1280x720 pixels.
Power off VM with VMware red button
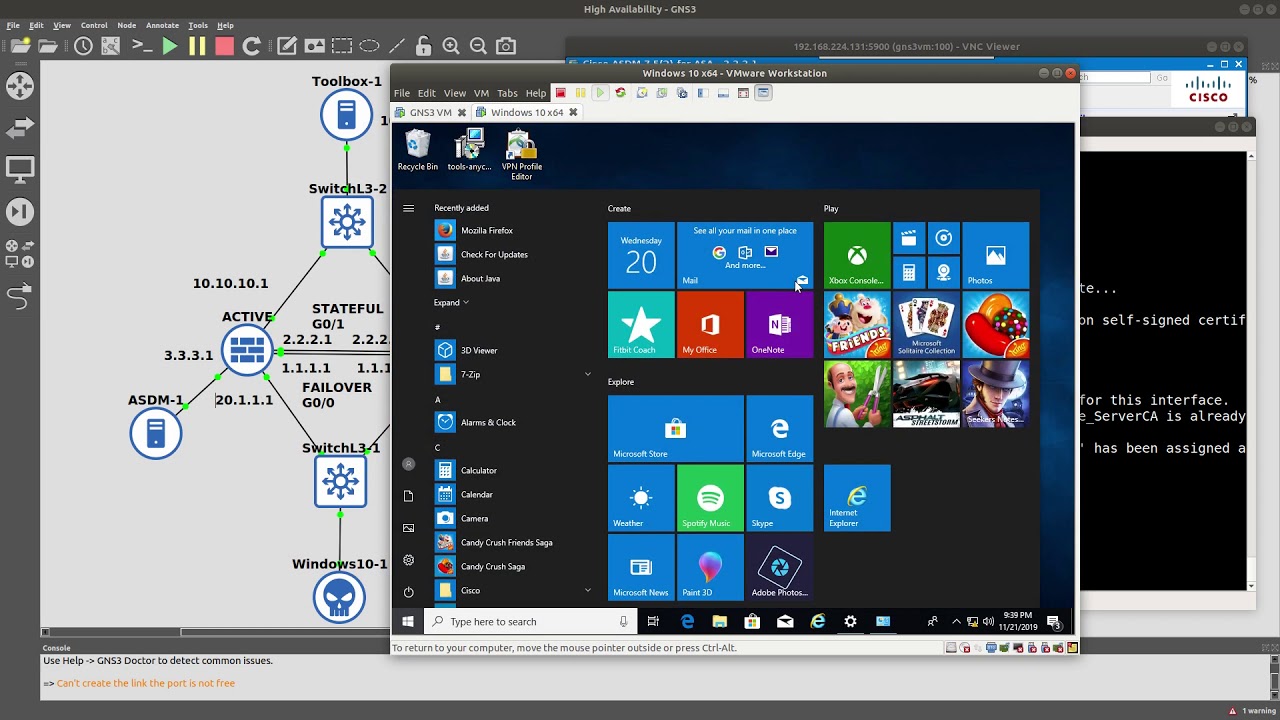tap(560, 93)
